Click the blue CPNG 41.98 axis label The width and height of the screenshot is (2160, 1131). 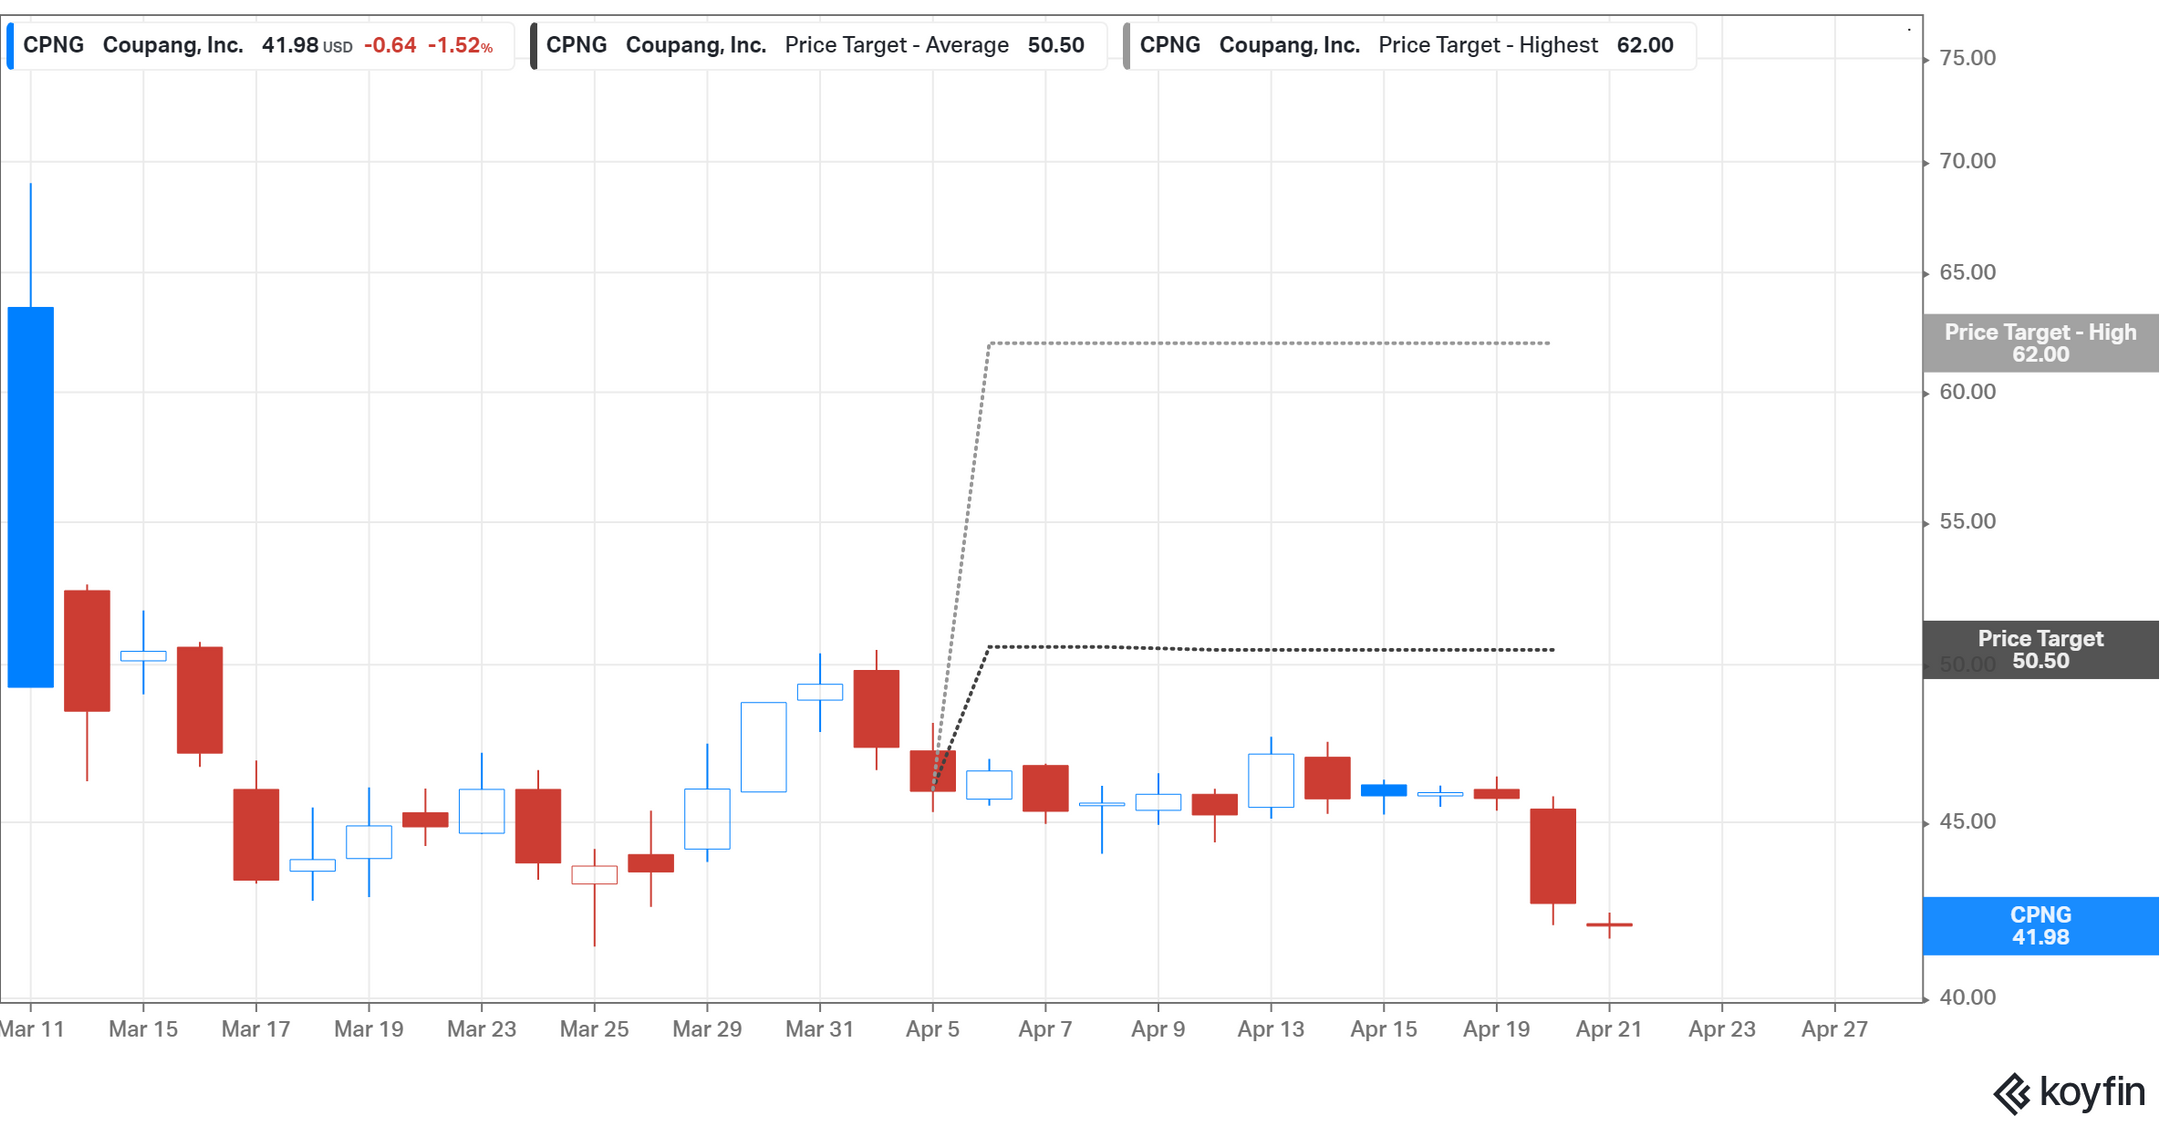tap(2040, 926)
